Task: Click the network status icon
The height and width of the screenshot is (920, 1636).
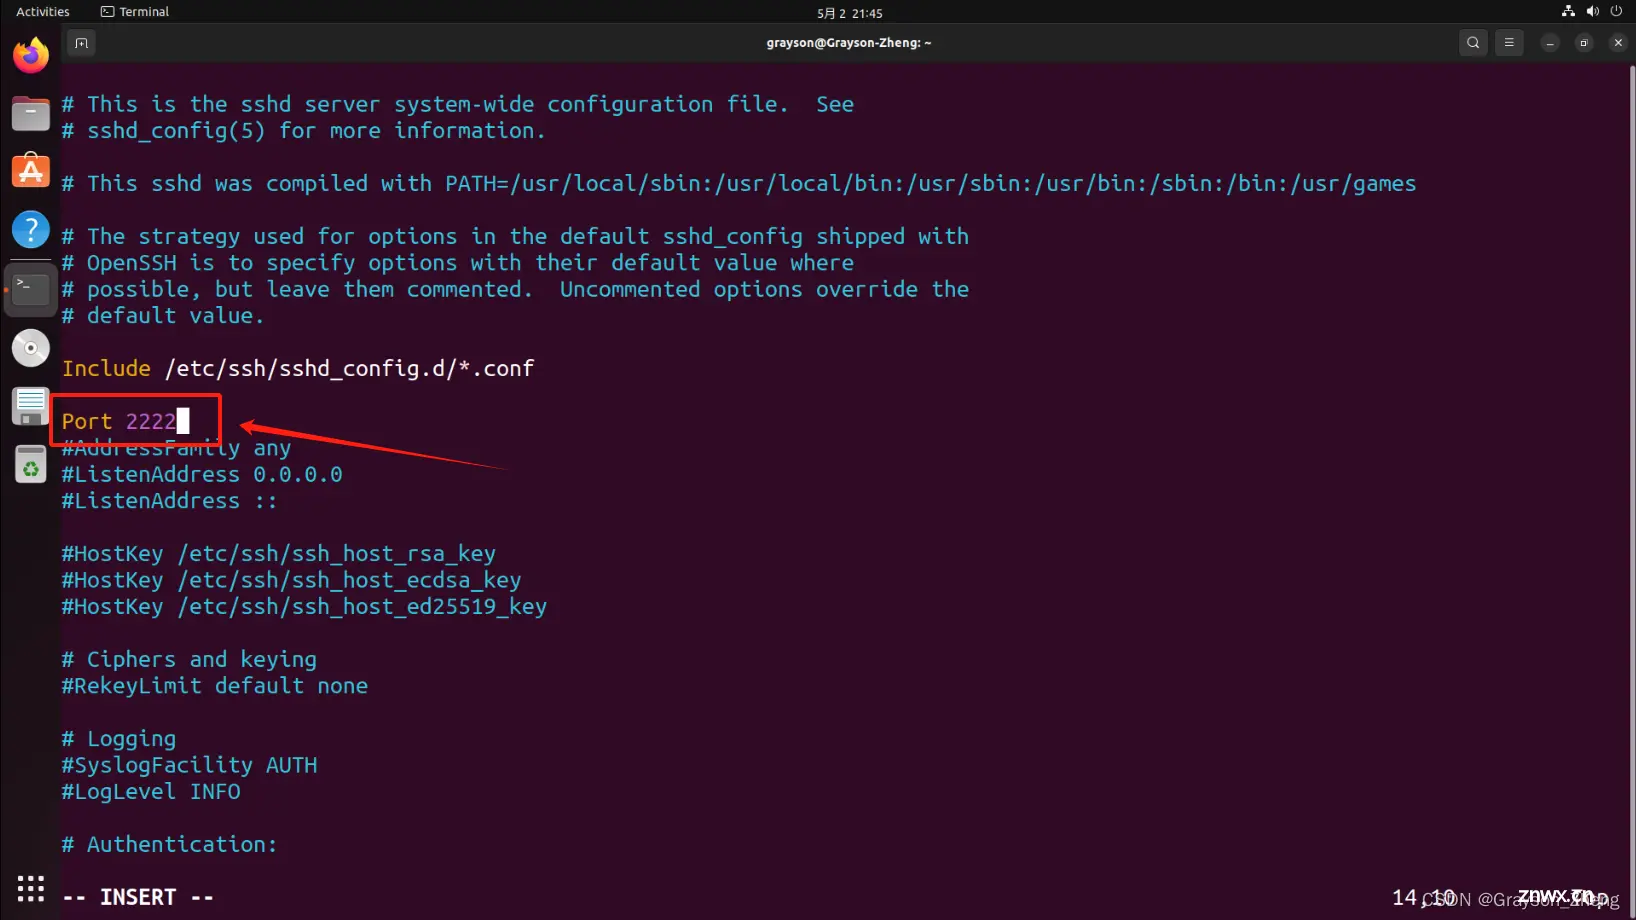Action: click(x=1568, y=12)
